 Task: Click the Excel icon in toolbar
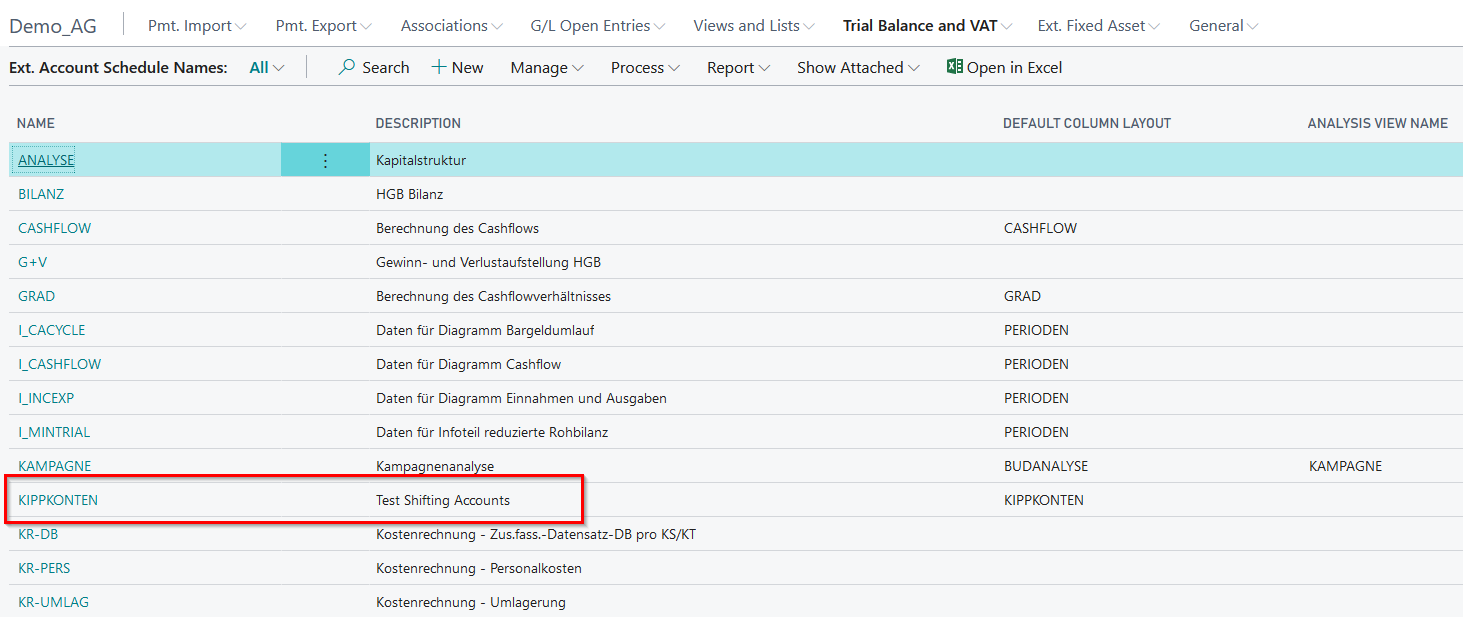point(954,67)
